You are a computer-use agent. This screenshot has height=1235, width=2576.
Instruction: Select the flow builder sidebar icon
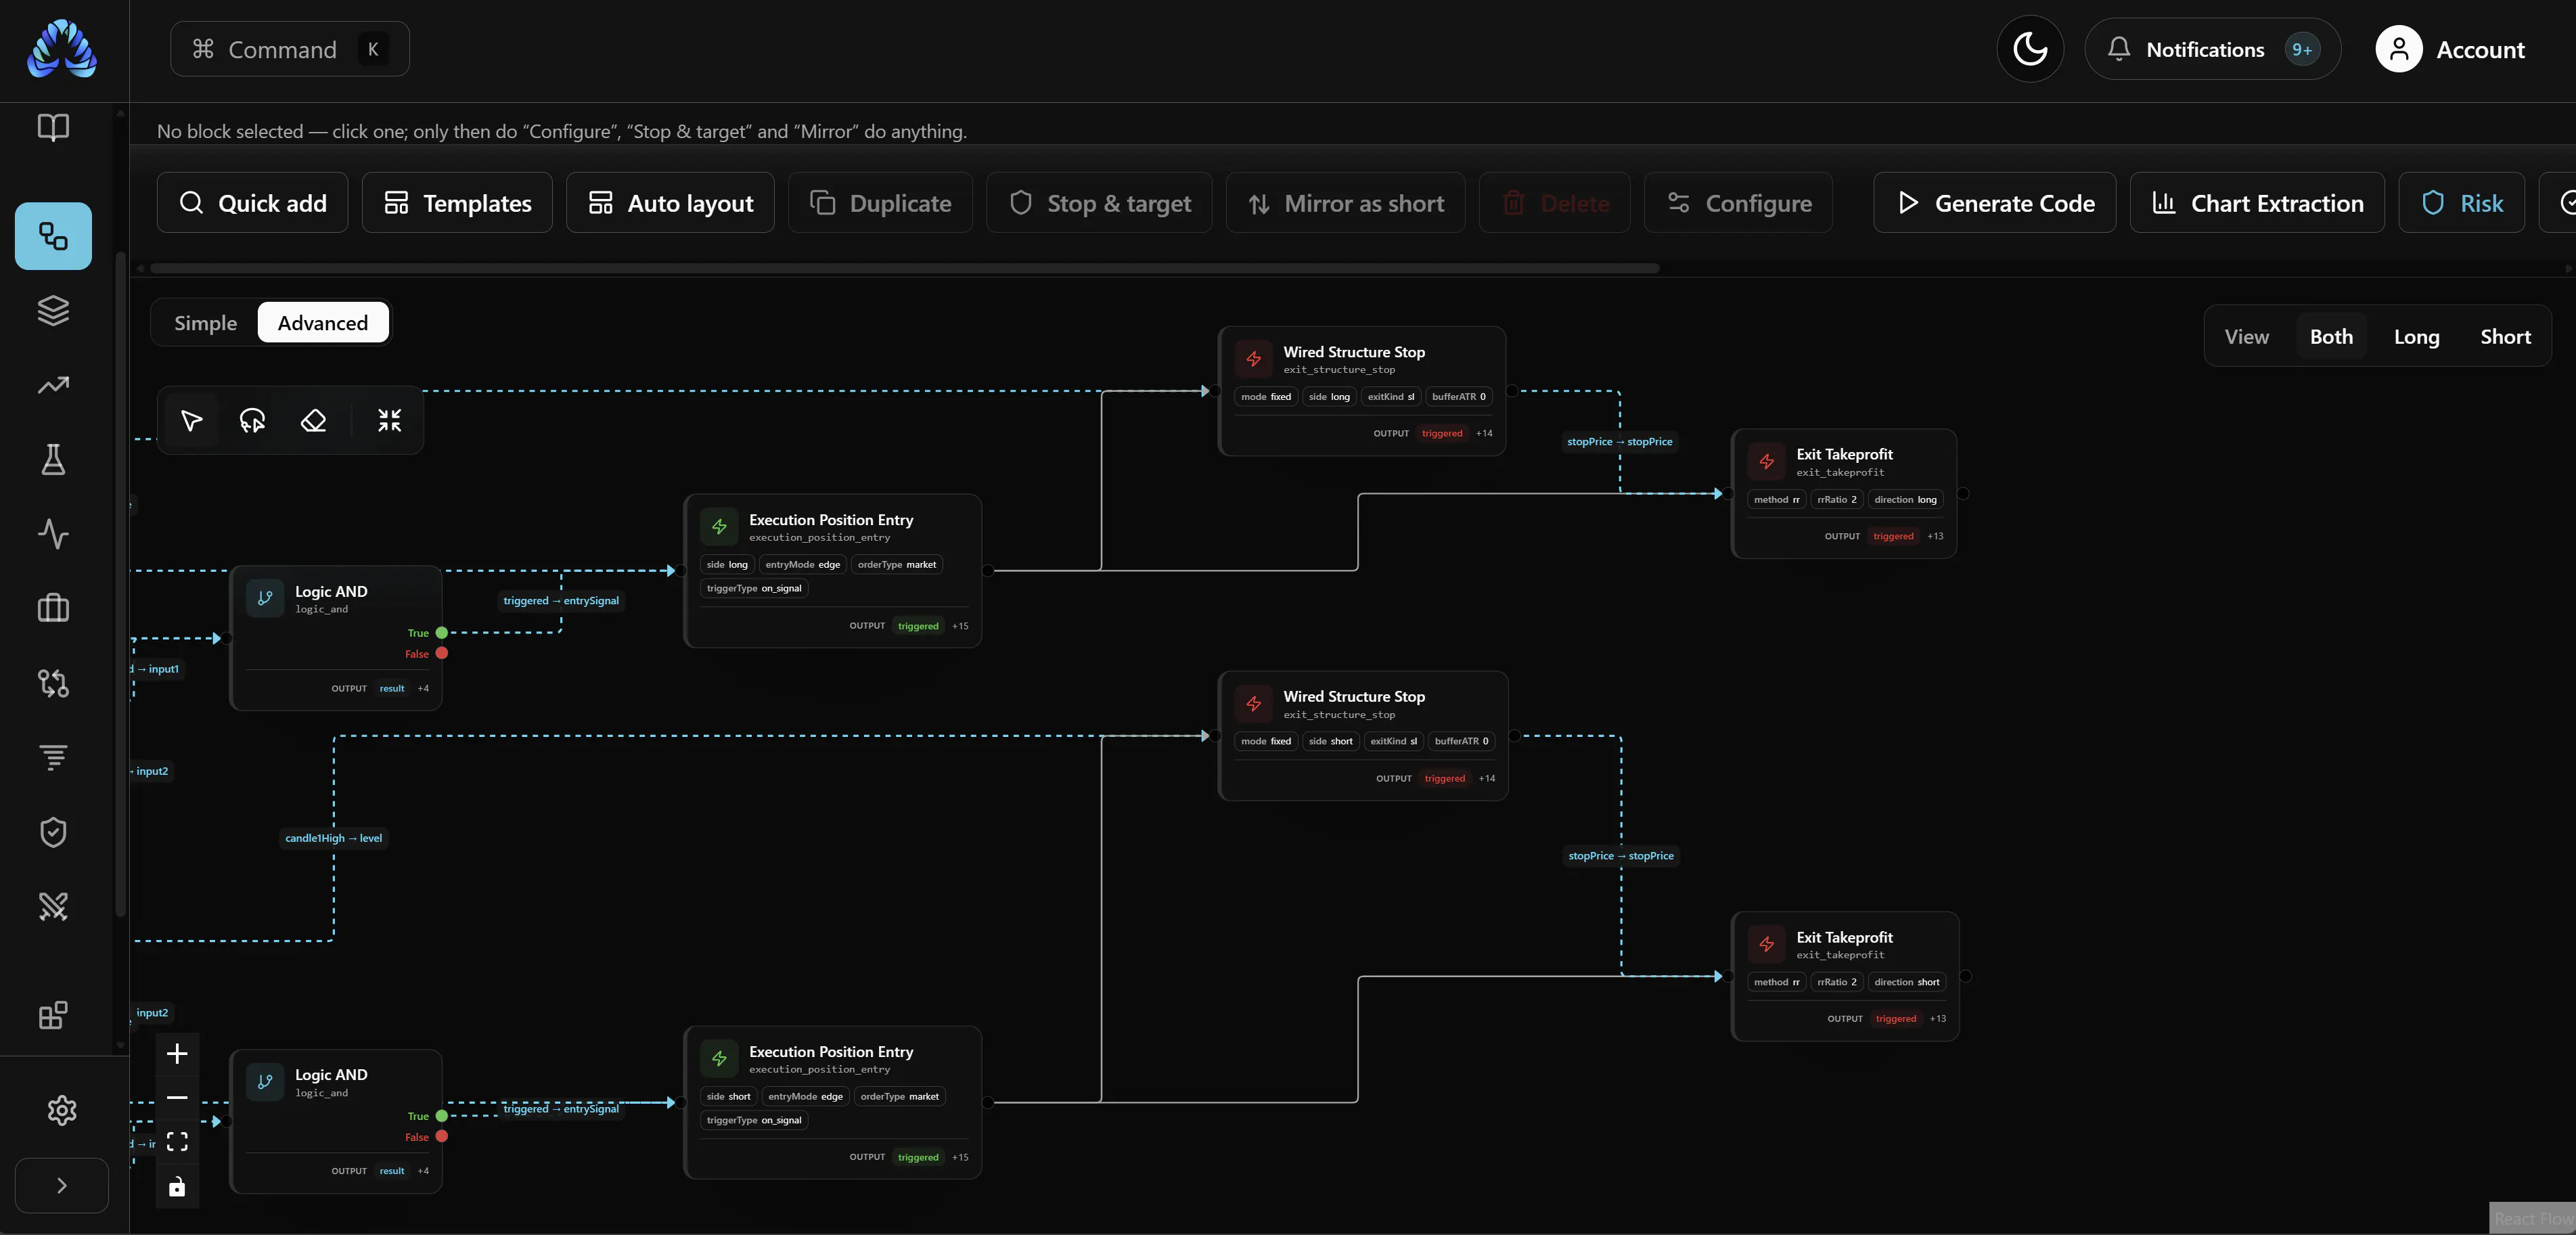pyautogui.click(x=53, y=236)
